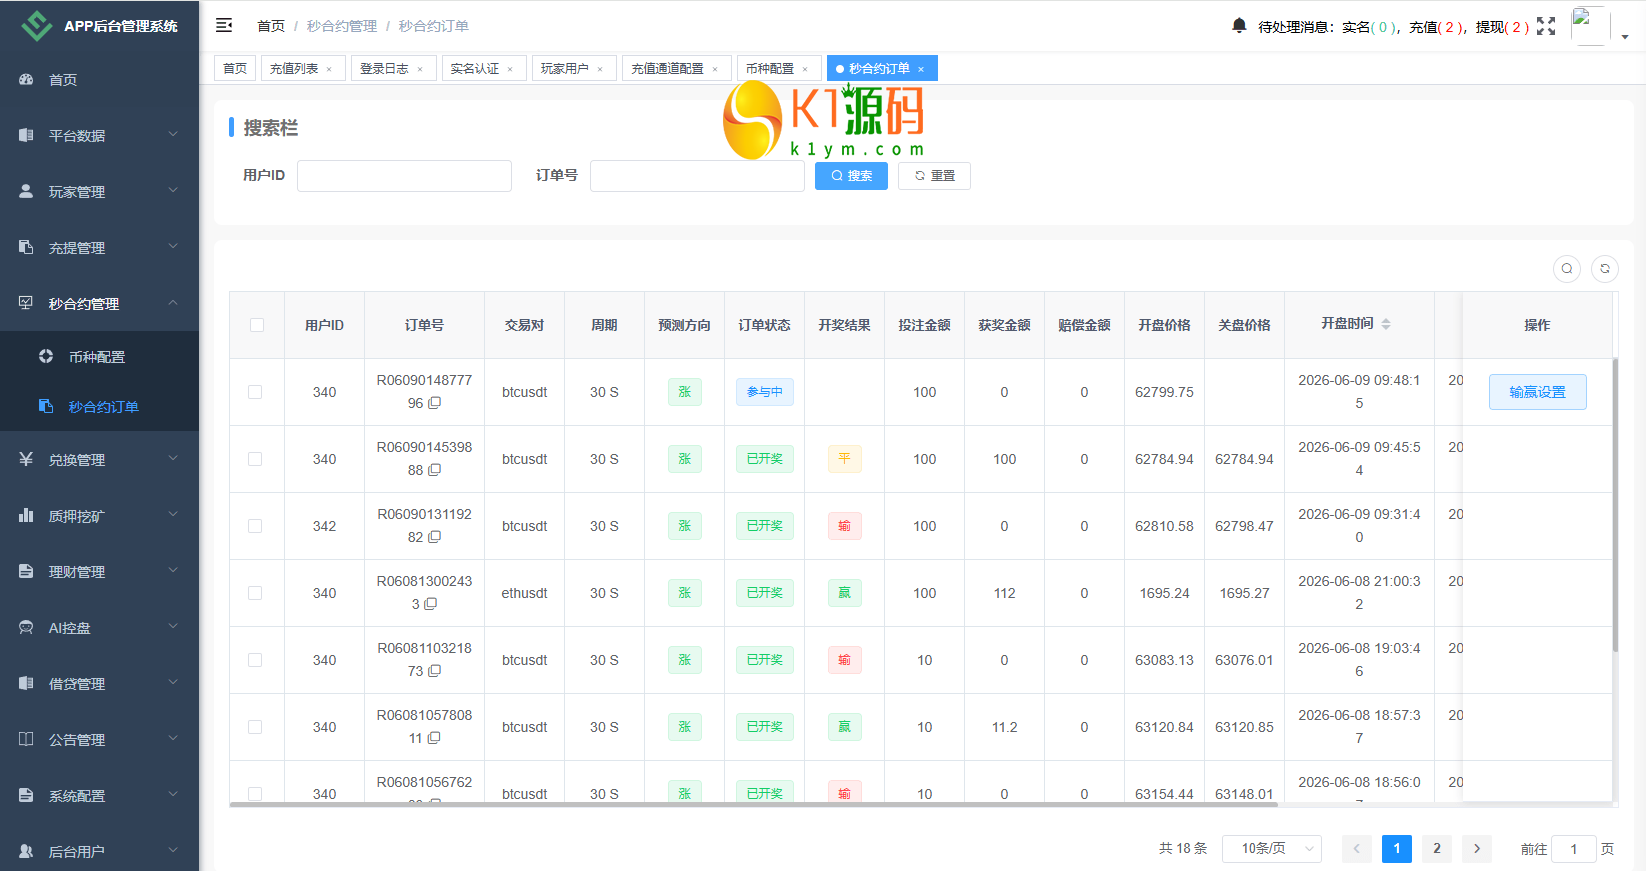Expand 平台数据 sidebar menu
The height and width of the screenshot is (871, 1646).
click(99, 136)
